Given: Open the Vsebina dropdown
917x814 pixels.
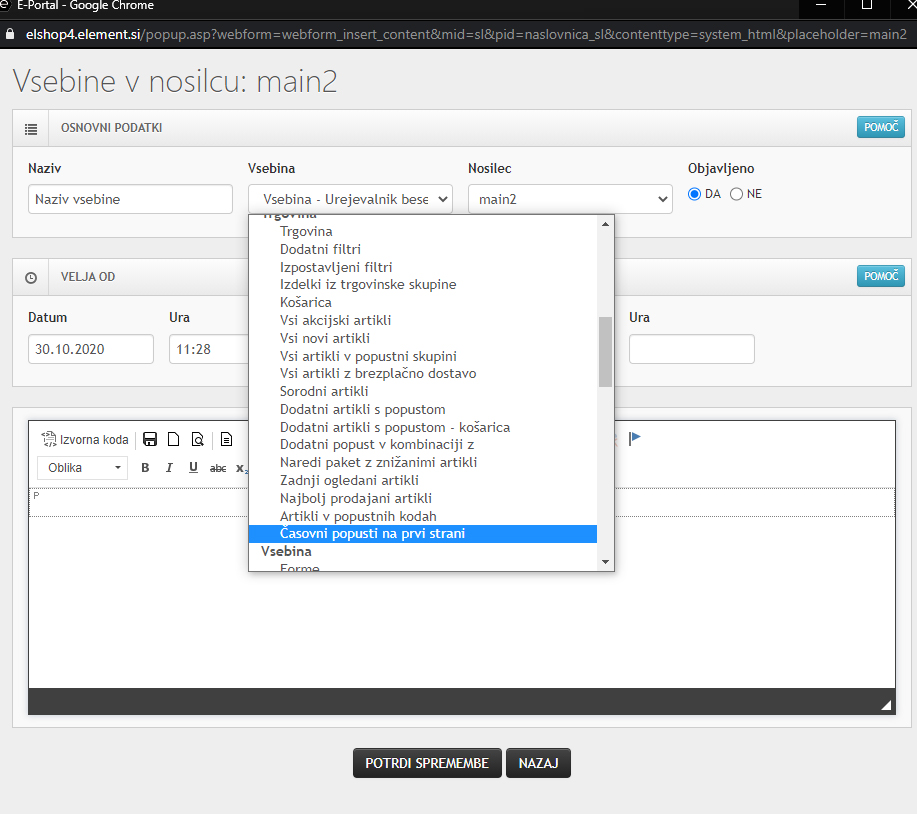Looking at the screenshot, I should 350,199.
